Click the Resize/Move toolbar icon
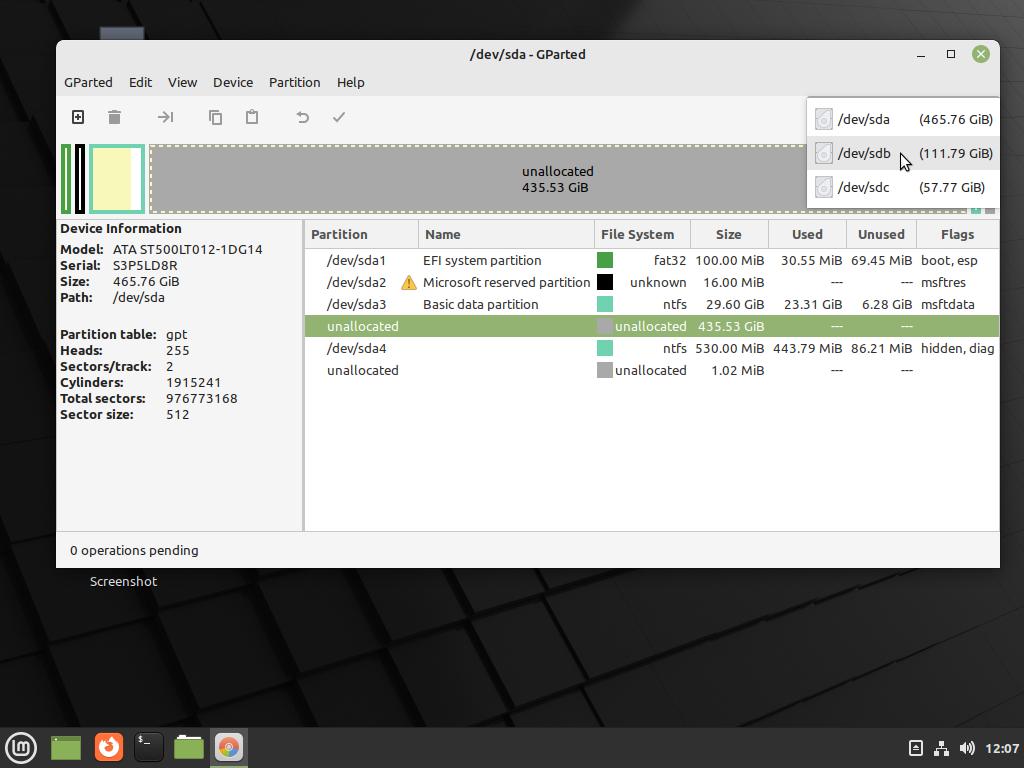The image size is (1024, 768). (x=165, y=117)
